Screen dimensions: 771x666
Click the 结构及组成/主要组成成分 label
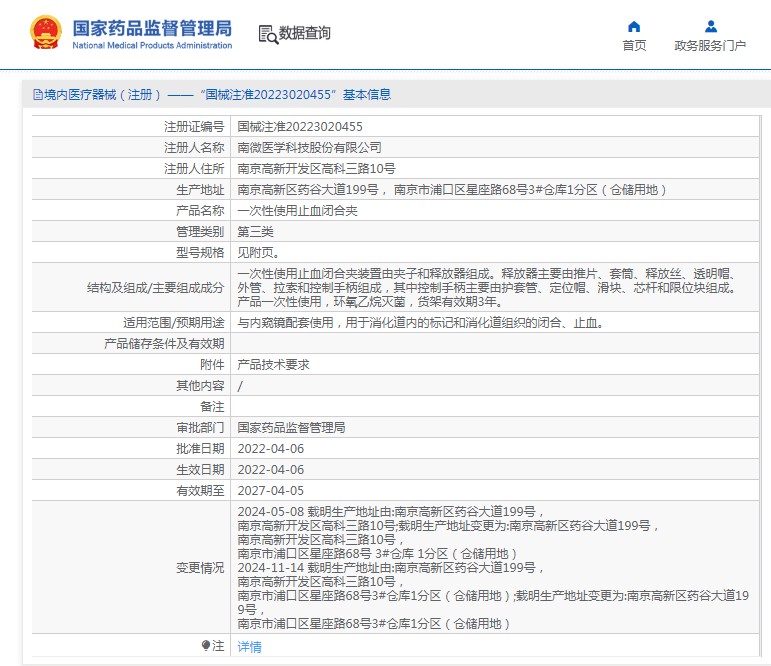[x=155, y=288]
